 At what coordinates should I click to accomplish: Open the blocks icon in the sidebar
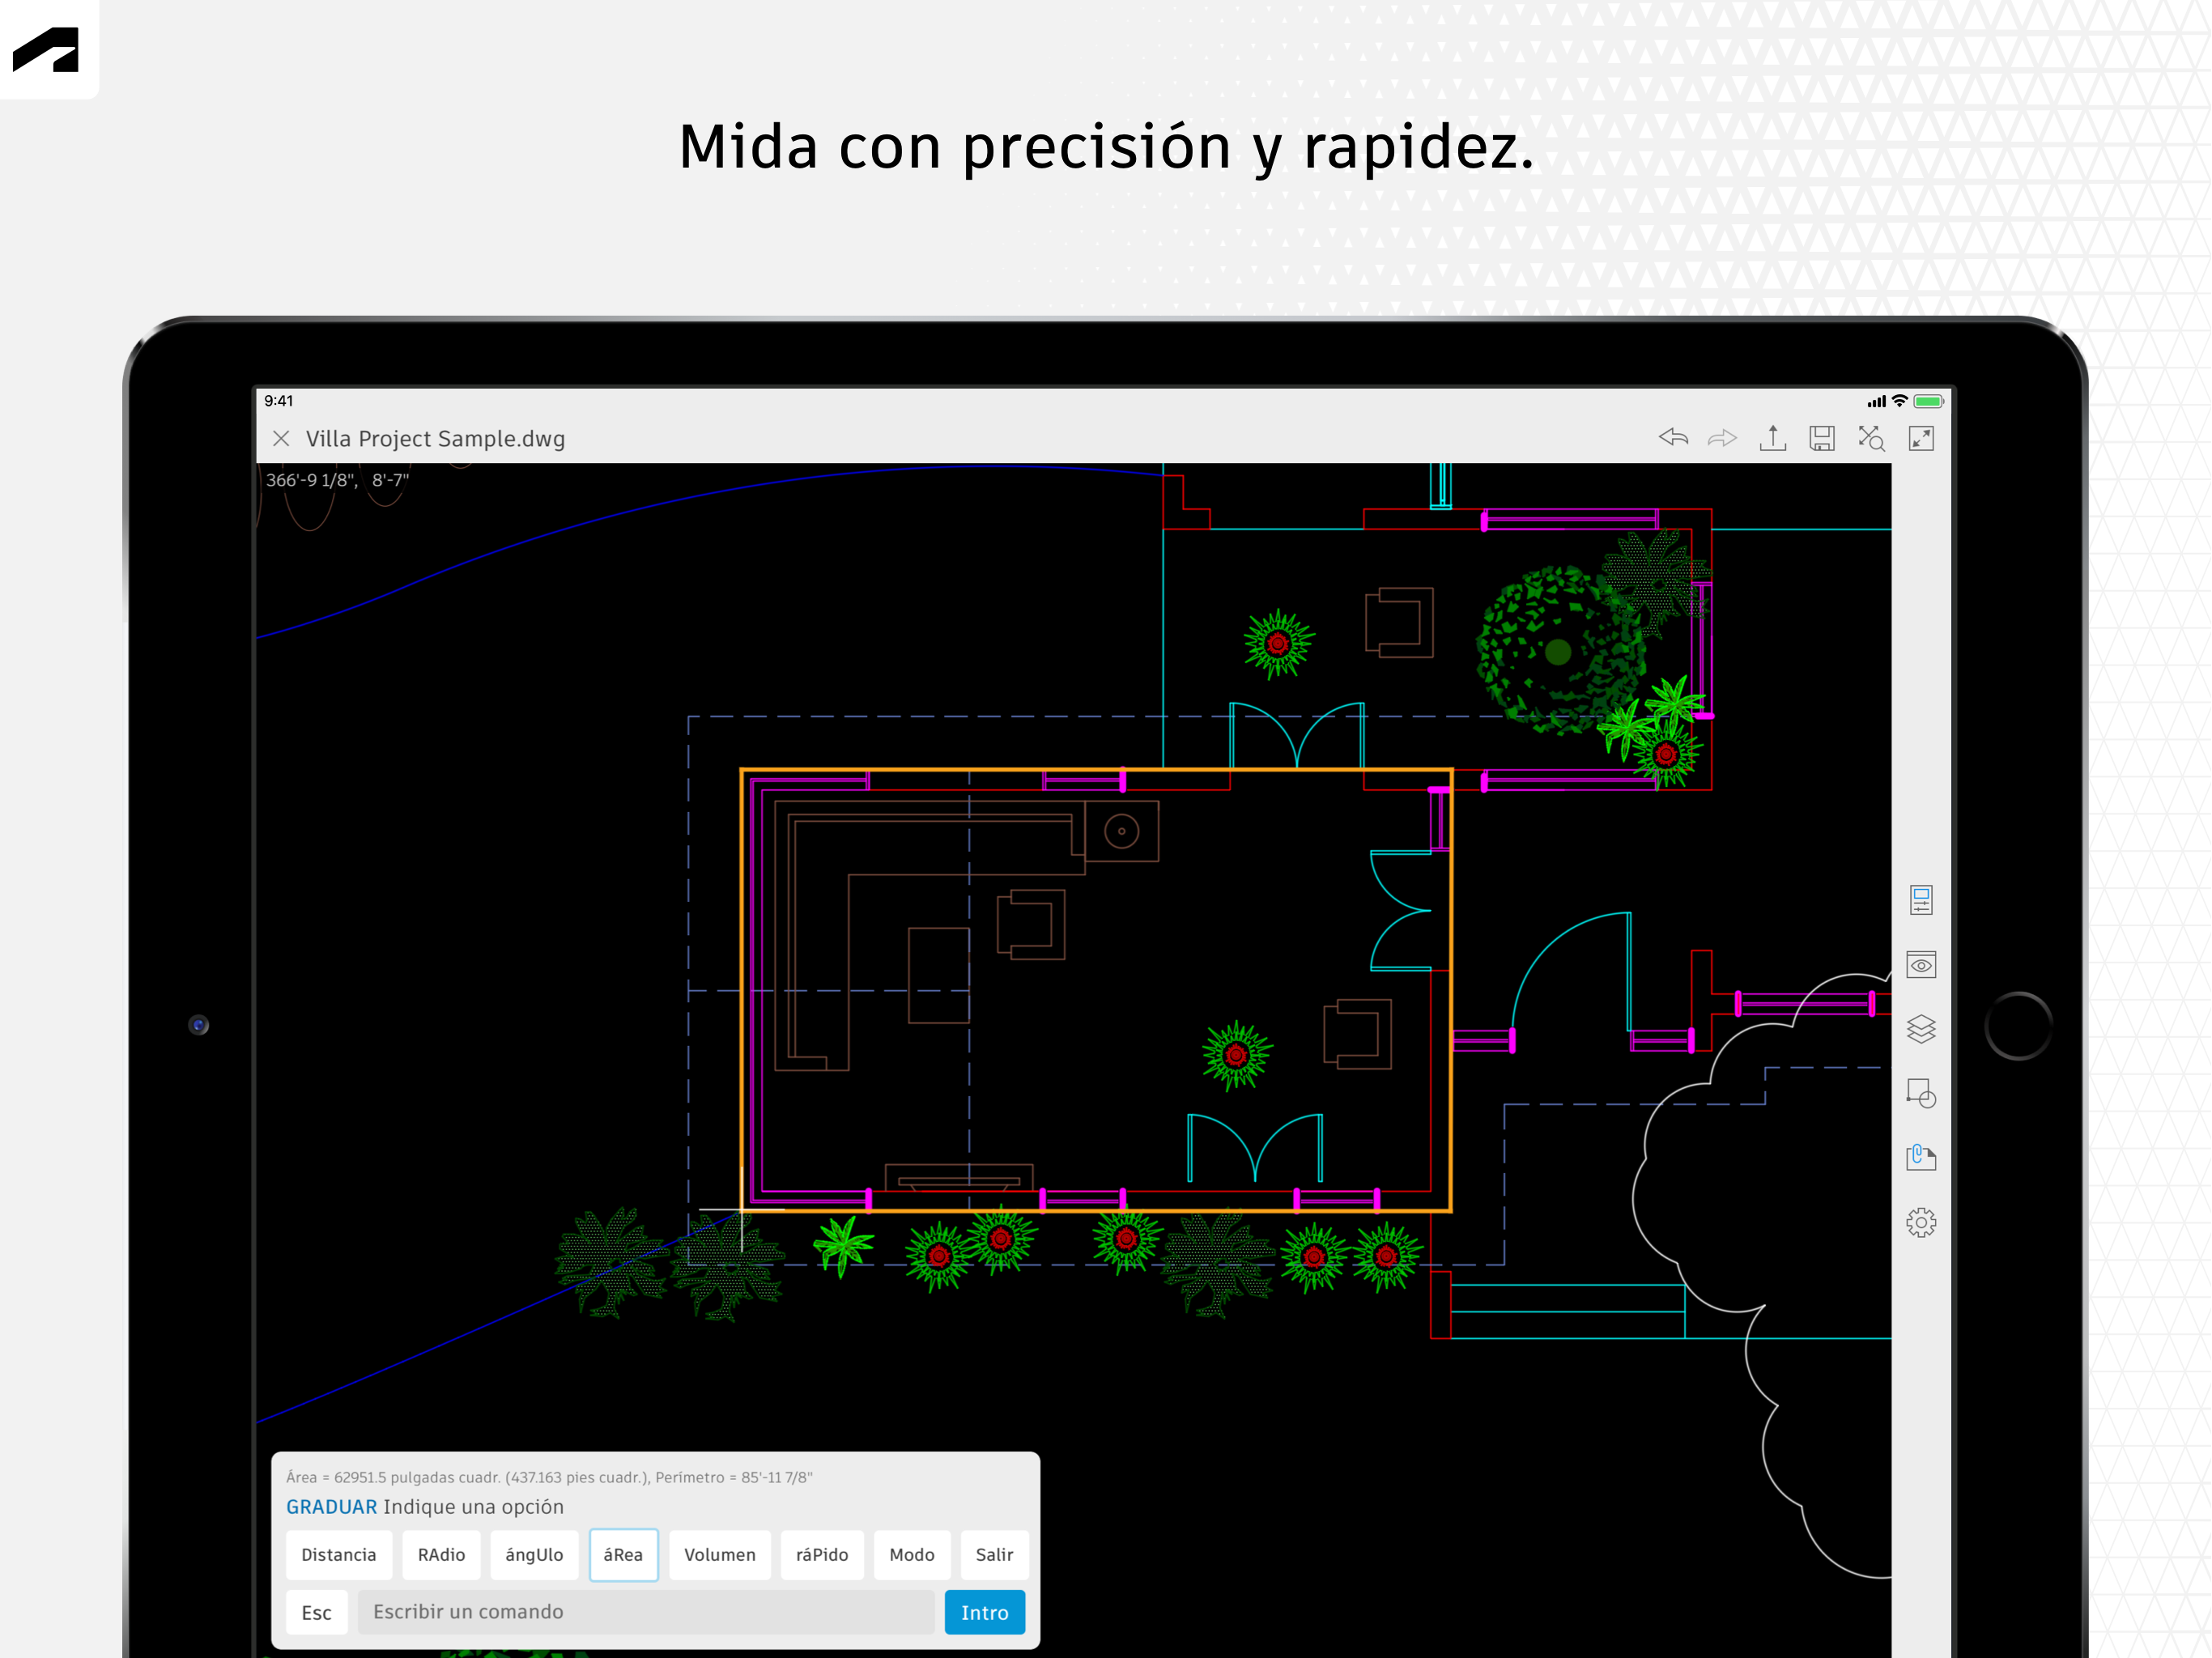1921,1093
